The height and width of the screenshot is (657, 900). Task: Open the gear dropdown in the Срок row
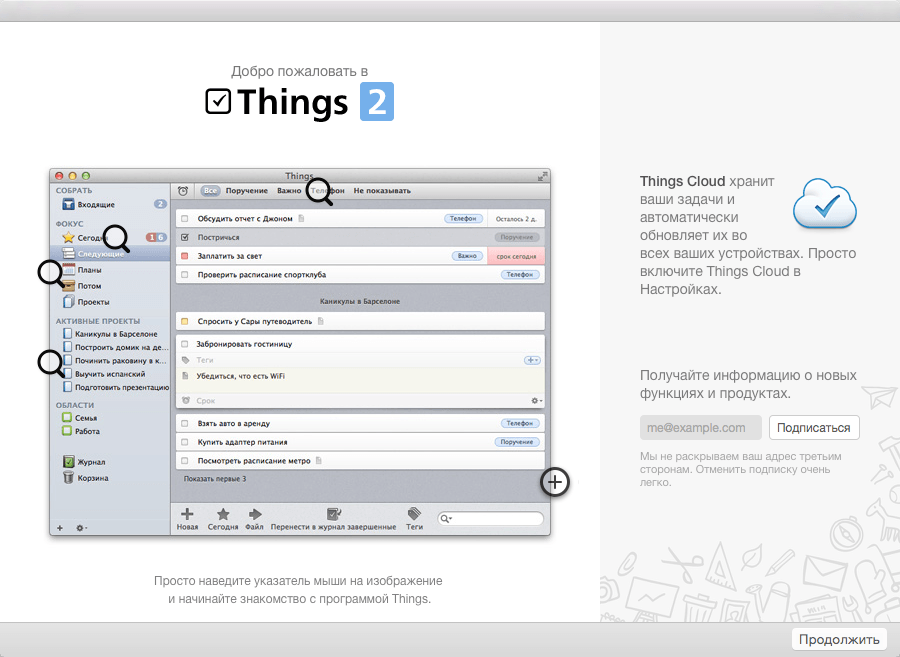pyautogui.click(x=536, y=401)
